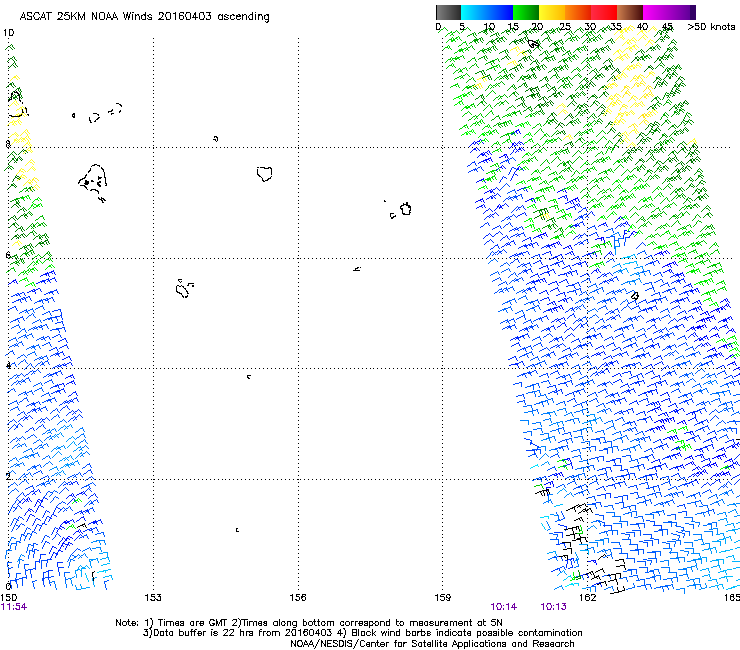
Task: Select the green 15-20 knots color bar segment
Action: (x=526, y=12)
